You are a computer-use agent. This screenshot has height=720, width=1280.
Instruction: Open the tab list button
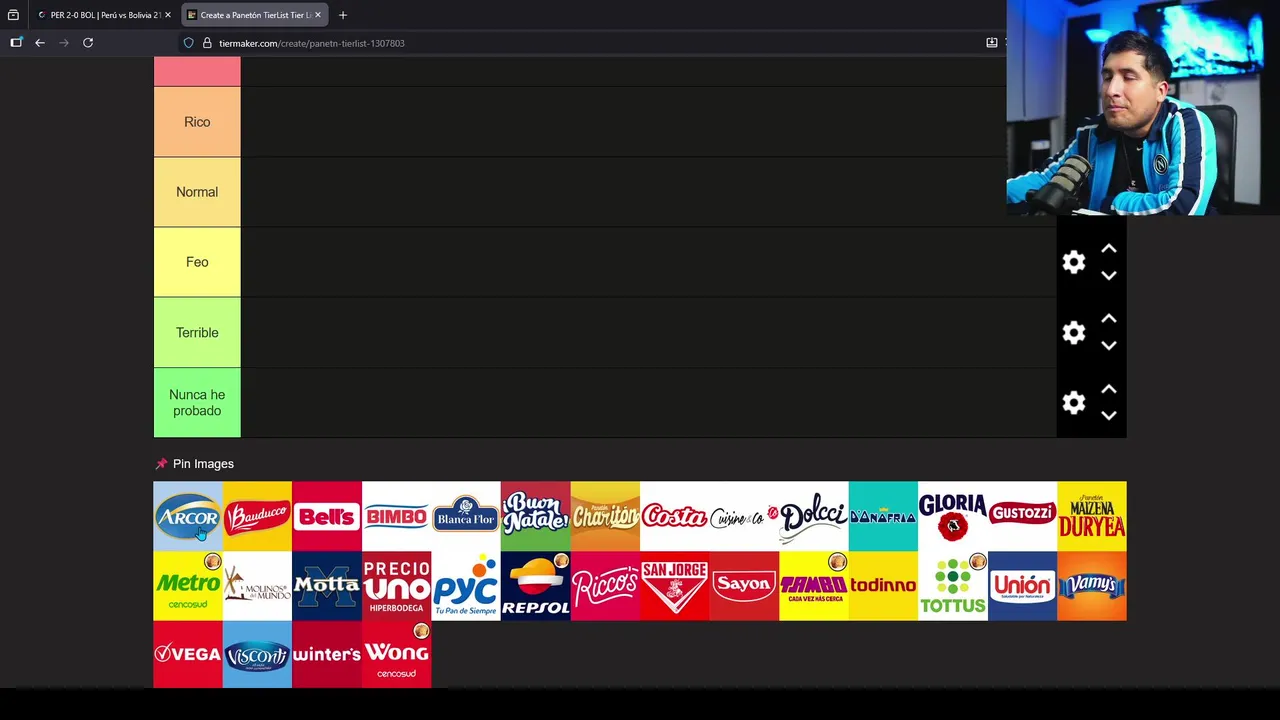coord(13,15)
